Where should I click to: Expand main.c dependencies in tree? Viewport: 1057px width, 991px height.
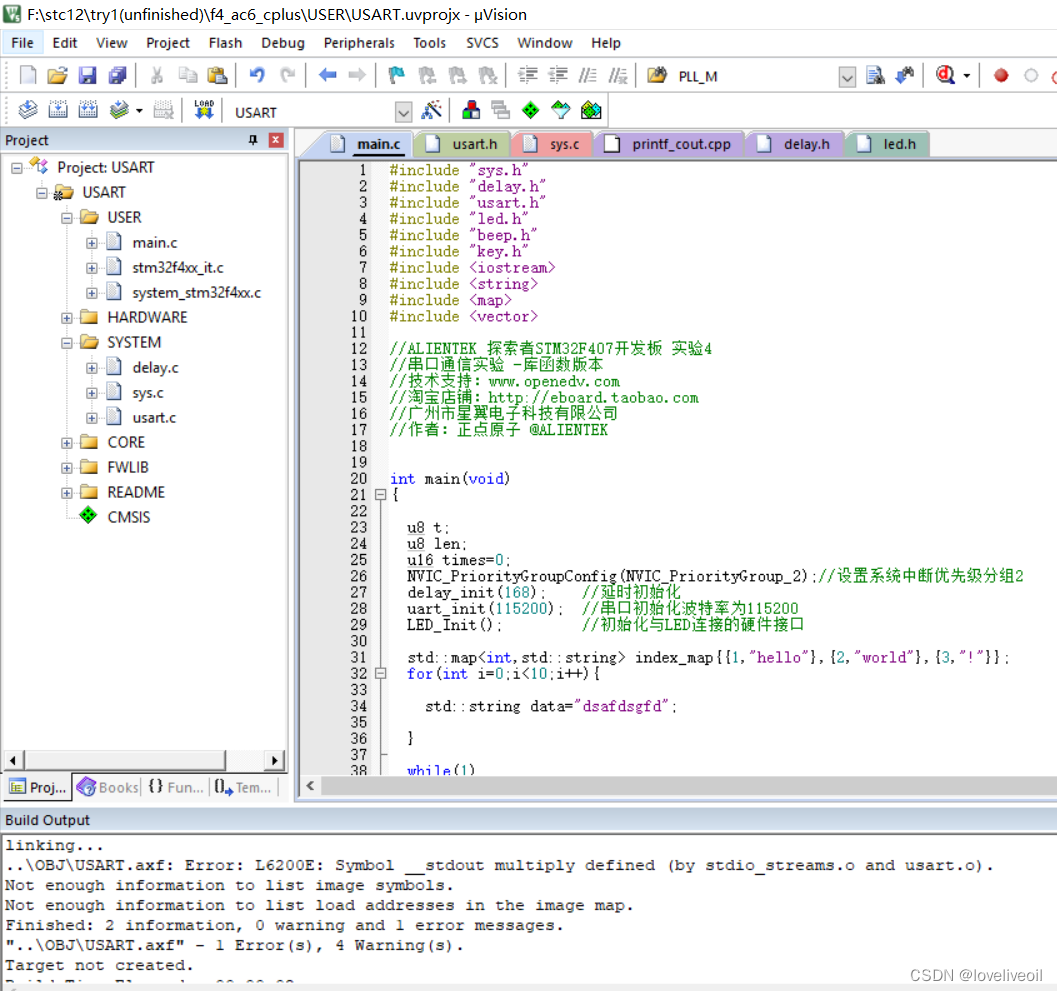pyautogui.click(x=92, y=243)
